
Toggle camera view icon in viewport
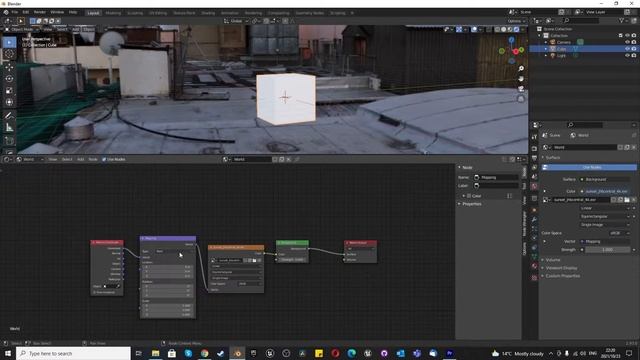coord(521,89)
